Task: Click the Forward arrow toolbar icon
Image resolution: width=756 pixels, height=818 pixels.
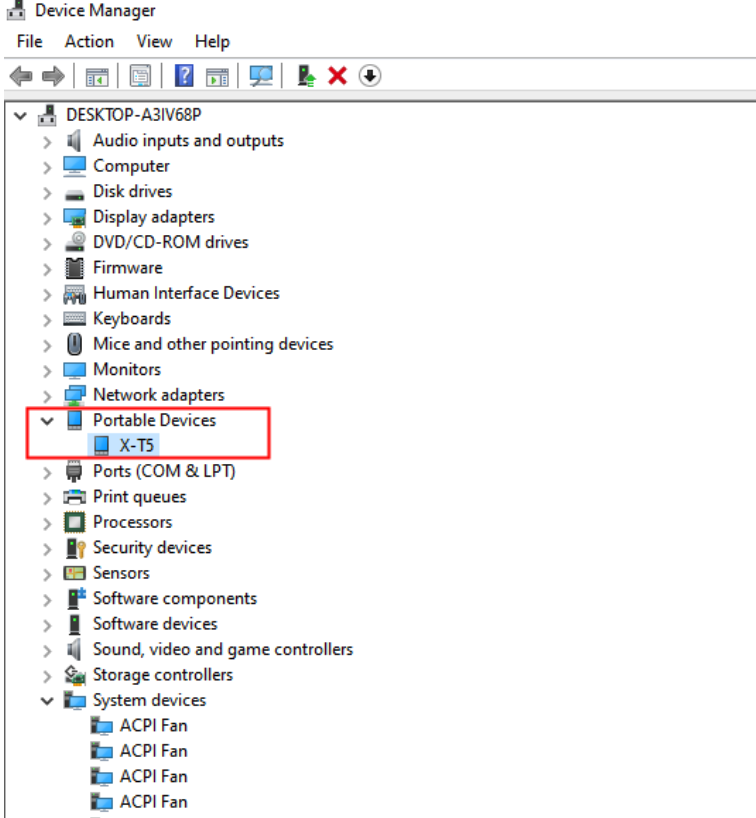Action: pos(52,76)
